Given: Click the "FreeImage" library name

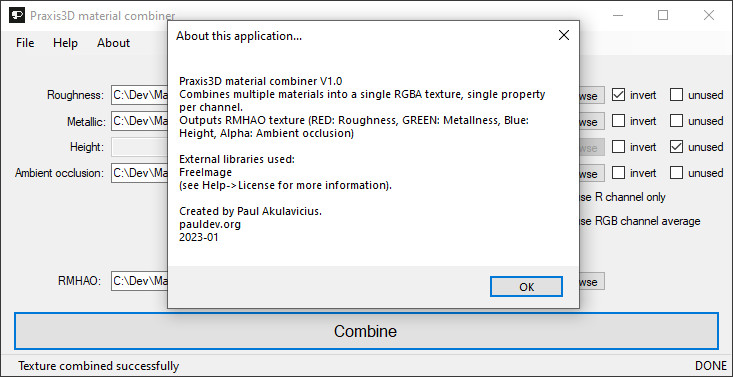Looking at the screenshot, I should (205, 172).
